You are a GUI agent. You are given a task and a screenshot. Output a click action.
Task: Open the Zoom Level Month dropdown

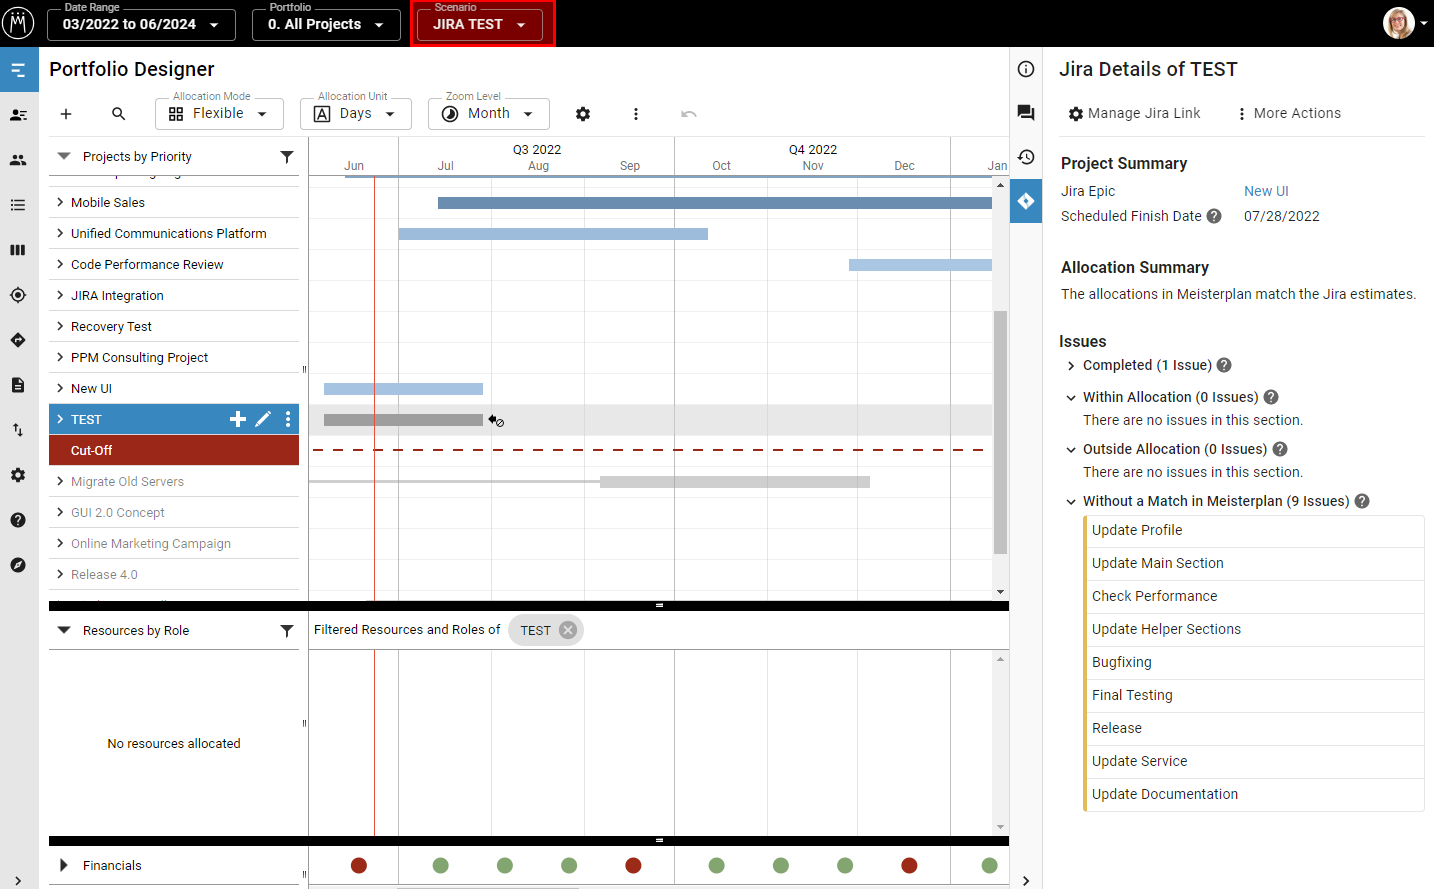pos(489,114)
